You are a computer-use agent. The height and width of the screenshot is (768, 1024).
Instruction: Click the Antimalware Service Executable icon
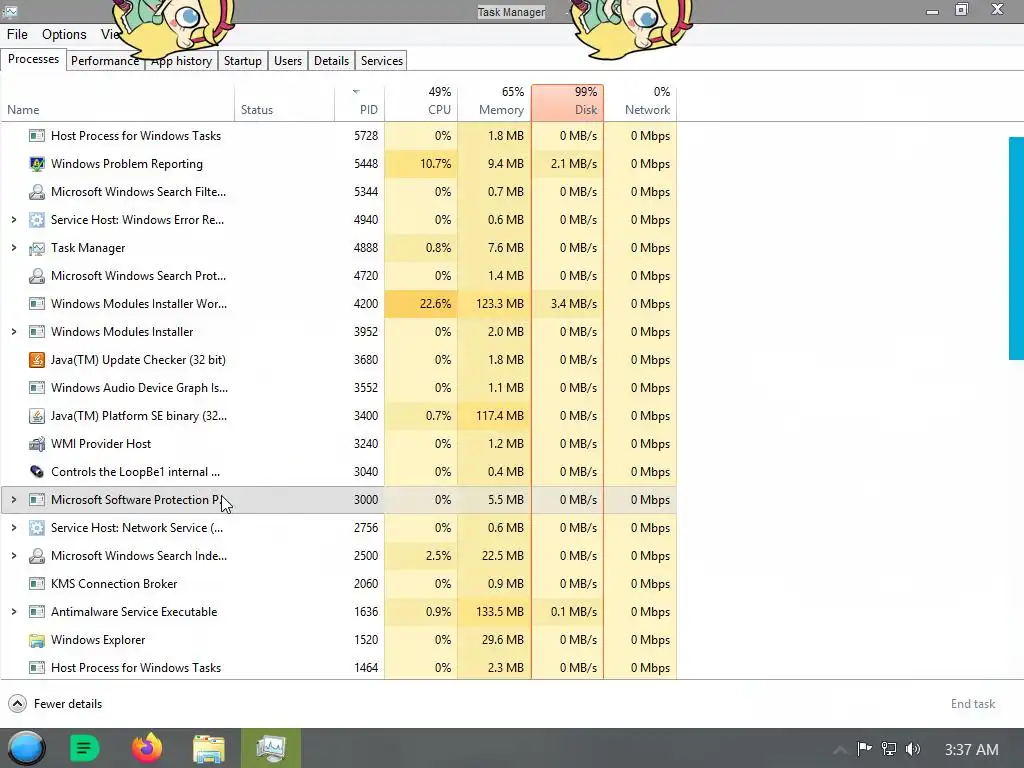[x=37, y=612]
